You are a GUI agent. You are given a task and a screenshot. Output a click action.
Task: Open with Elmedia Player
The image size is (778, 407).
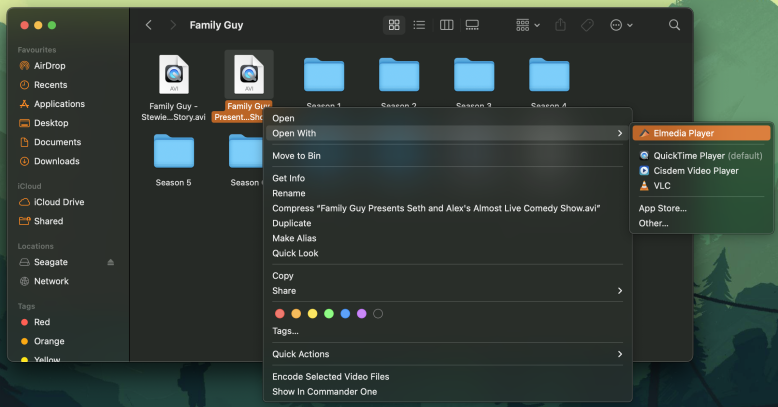[x=702, y=133]
